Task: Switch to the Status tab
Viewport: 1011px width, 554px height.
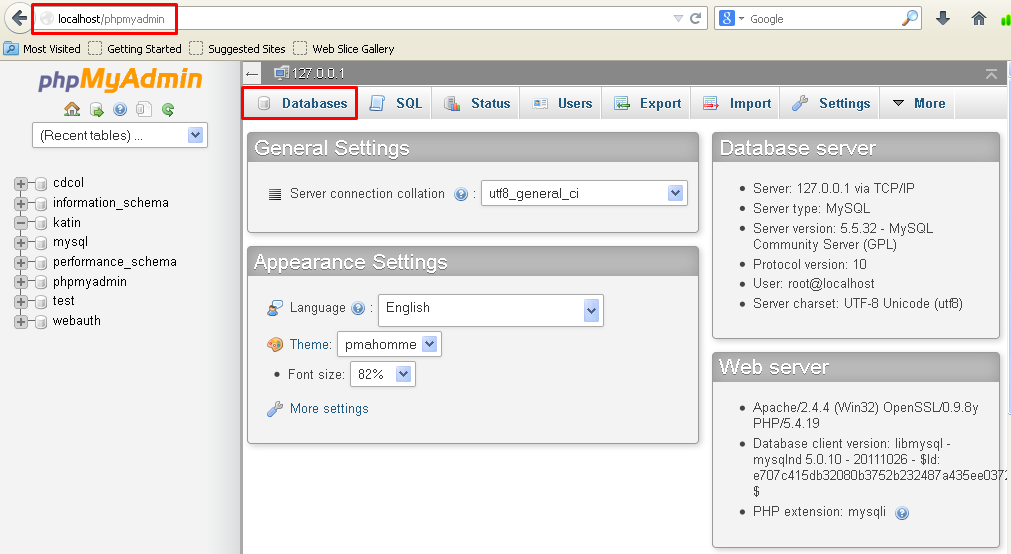Action: pyautogui.click(x=477, y=103)
